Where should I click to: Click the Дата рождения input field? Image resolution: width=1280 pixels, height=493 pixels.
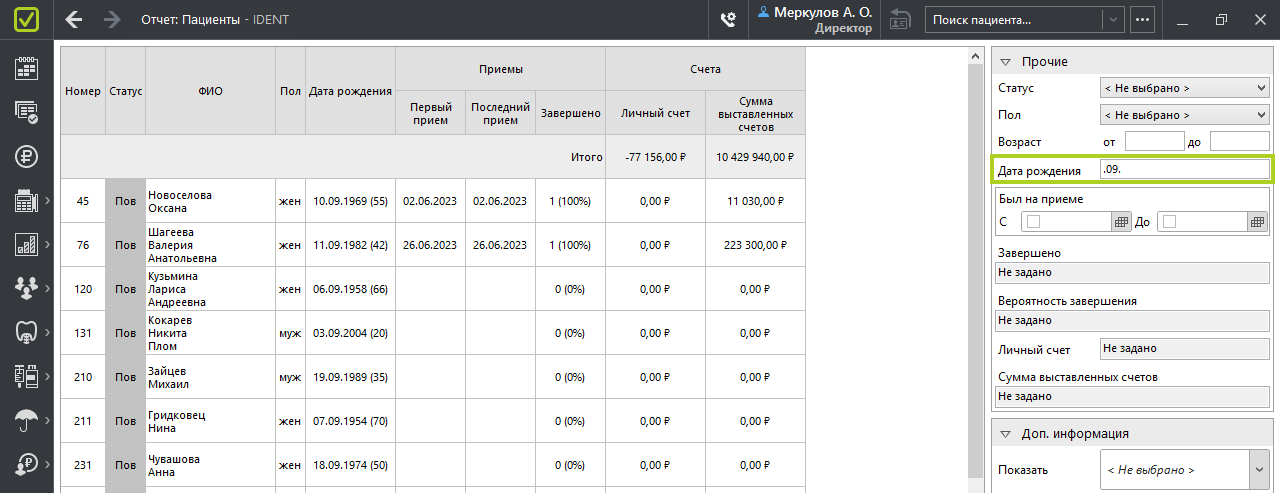(x=1184, y=170)
